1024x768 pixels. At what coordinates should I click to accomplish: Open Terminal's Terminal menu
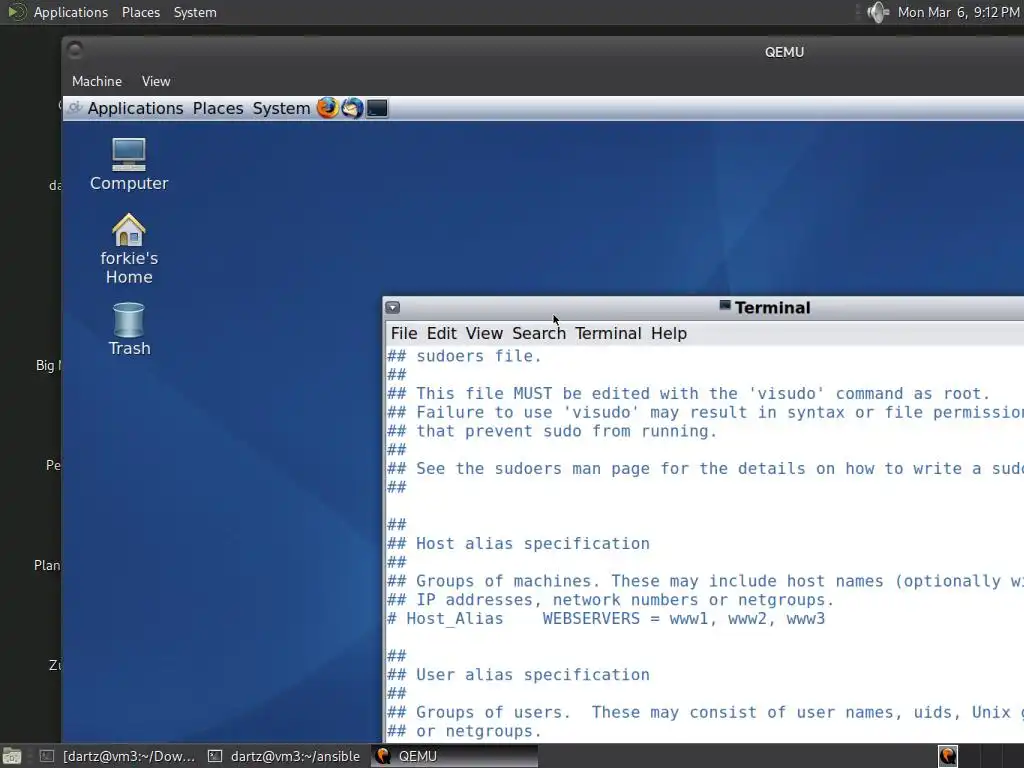point(608,334)
